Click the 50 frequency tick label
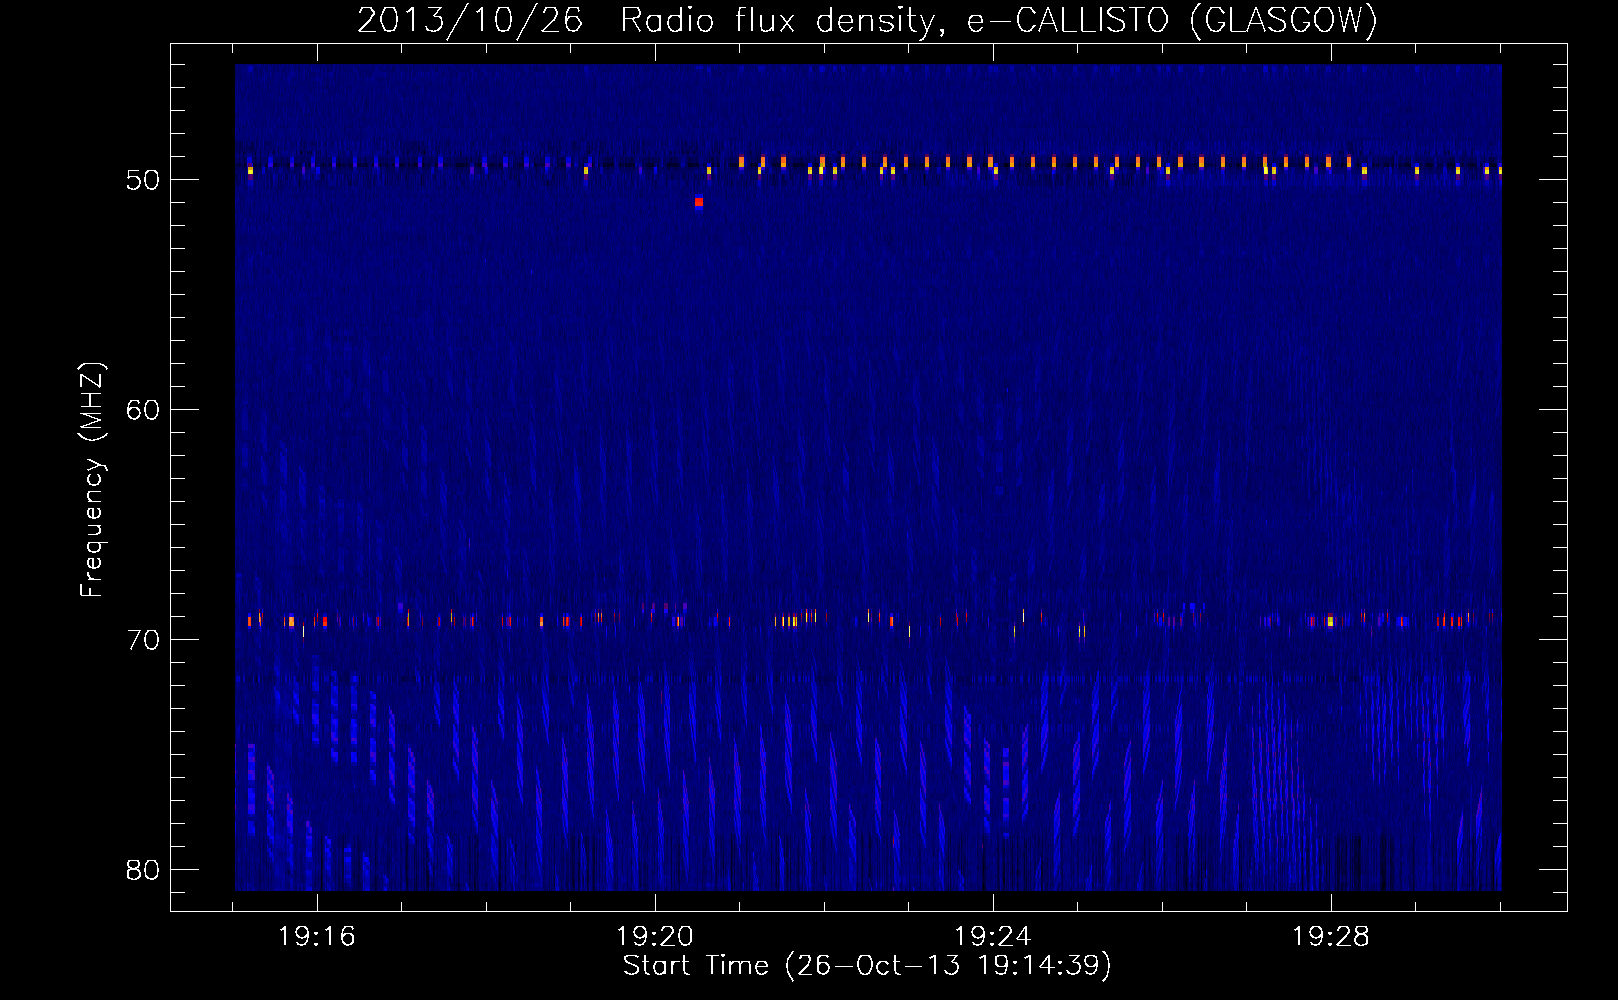The image size is (1618, 1000). point(144,180)
